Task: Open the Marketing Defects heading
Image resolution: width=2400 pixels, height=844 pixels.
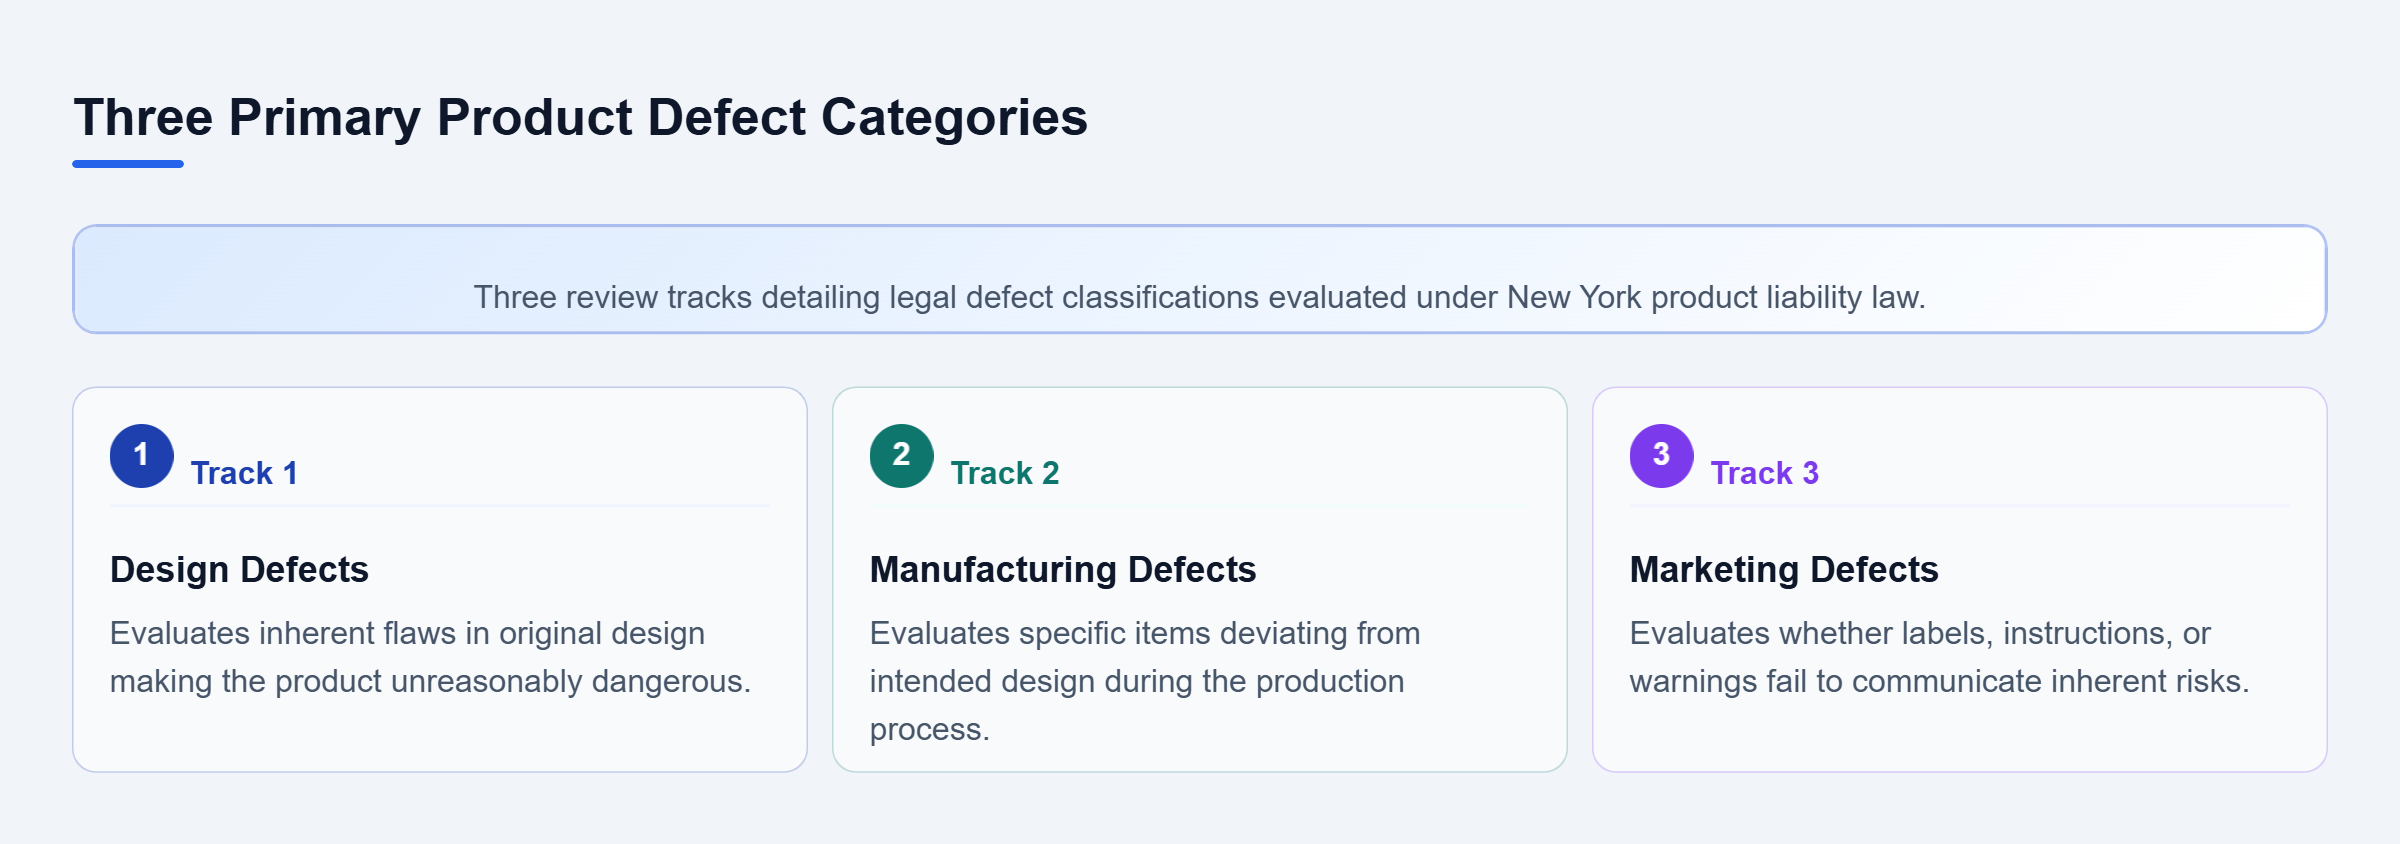Action: [1784, 569]
